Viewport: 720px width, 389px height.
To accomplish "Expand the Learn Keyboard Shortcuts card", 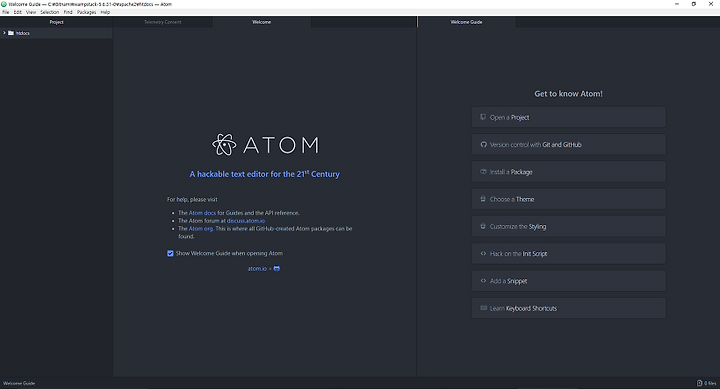I will pyautogui.click(x=568, y=308).
